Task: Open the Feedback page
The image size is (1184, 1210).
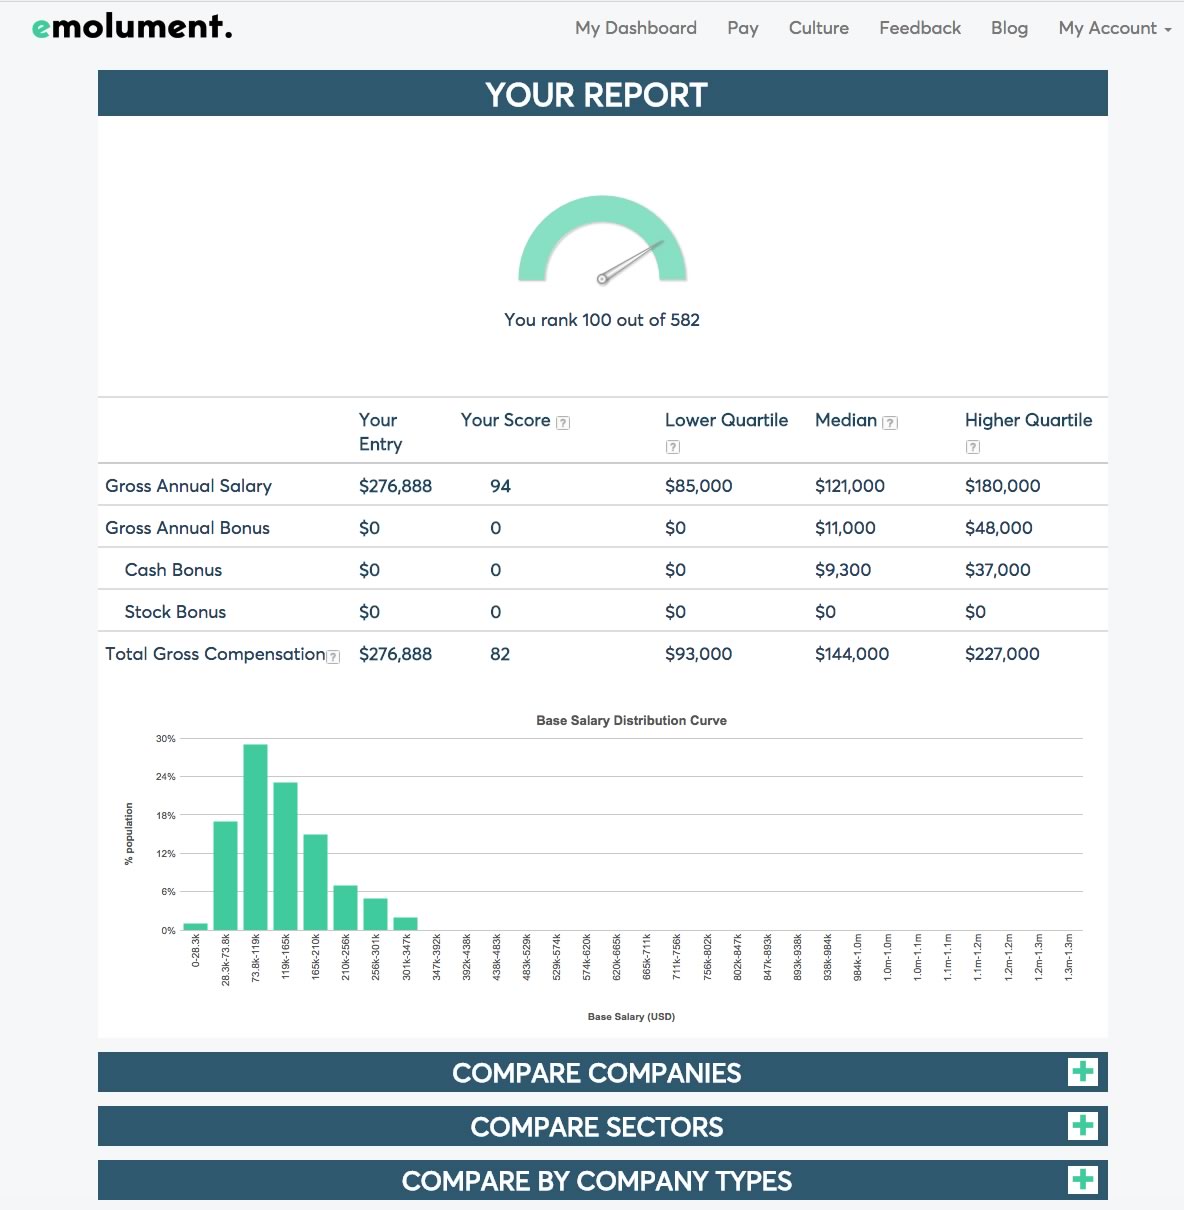Action: click(920, 28)
